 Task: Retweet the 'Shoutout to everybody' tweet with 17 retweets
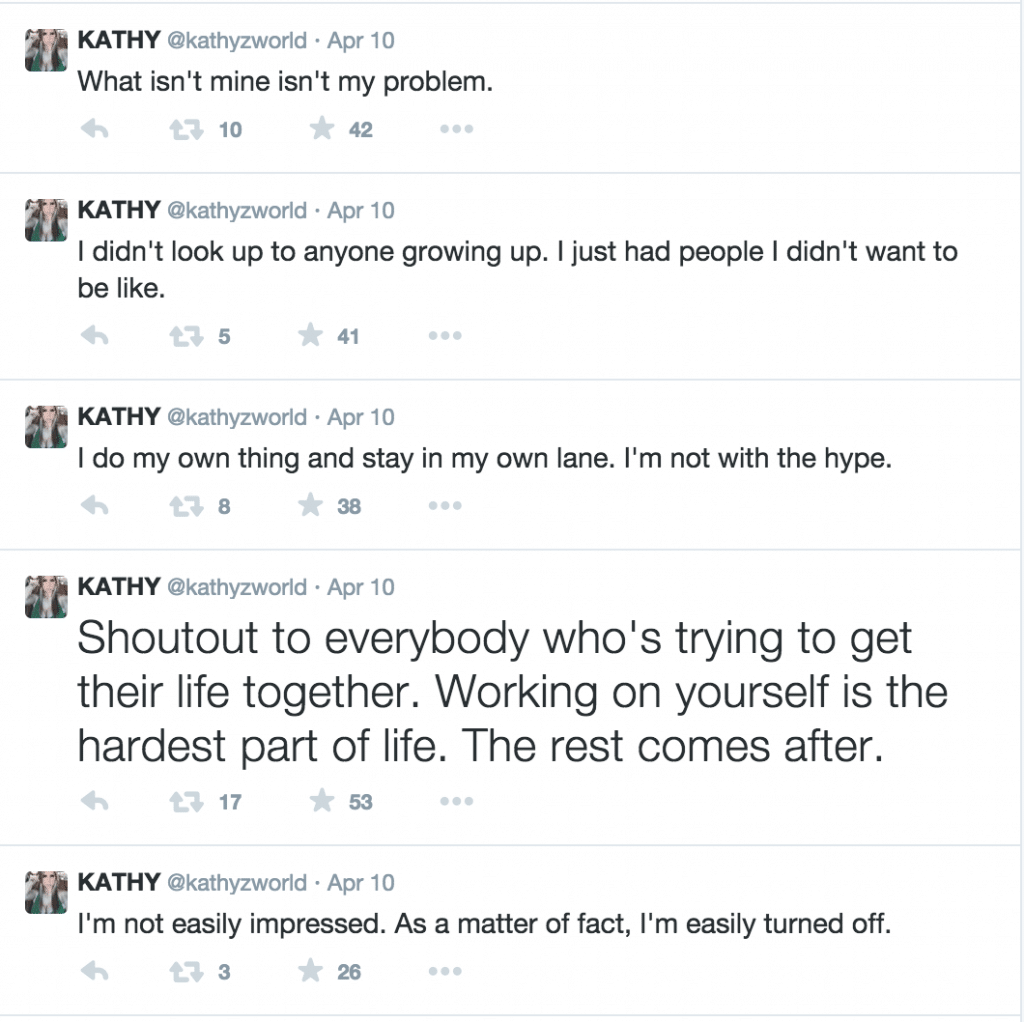point(187,802)
